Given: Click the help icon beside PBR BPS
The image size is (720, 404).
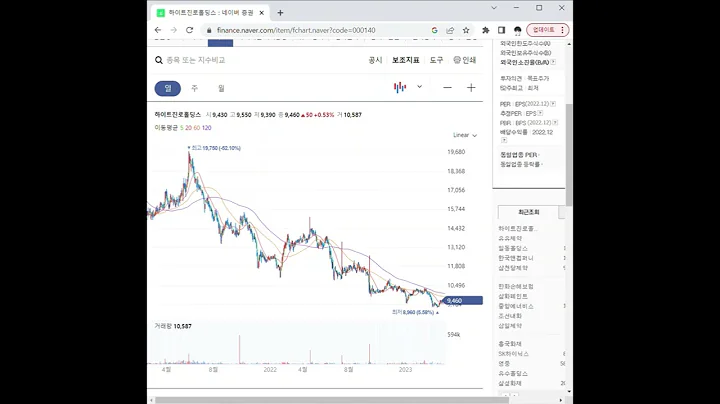Looking at the screenshot, I should click(x=555, y=123).
